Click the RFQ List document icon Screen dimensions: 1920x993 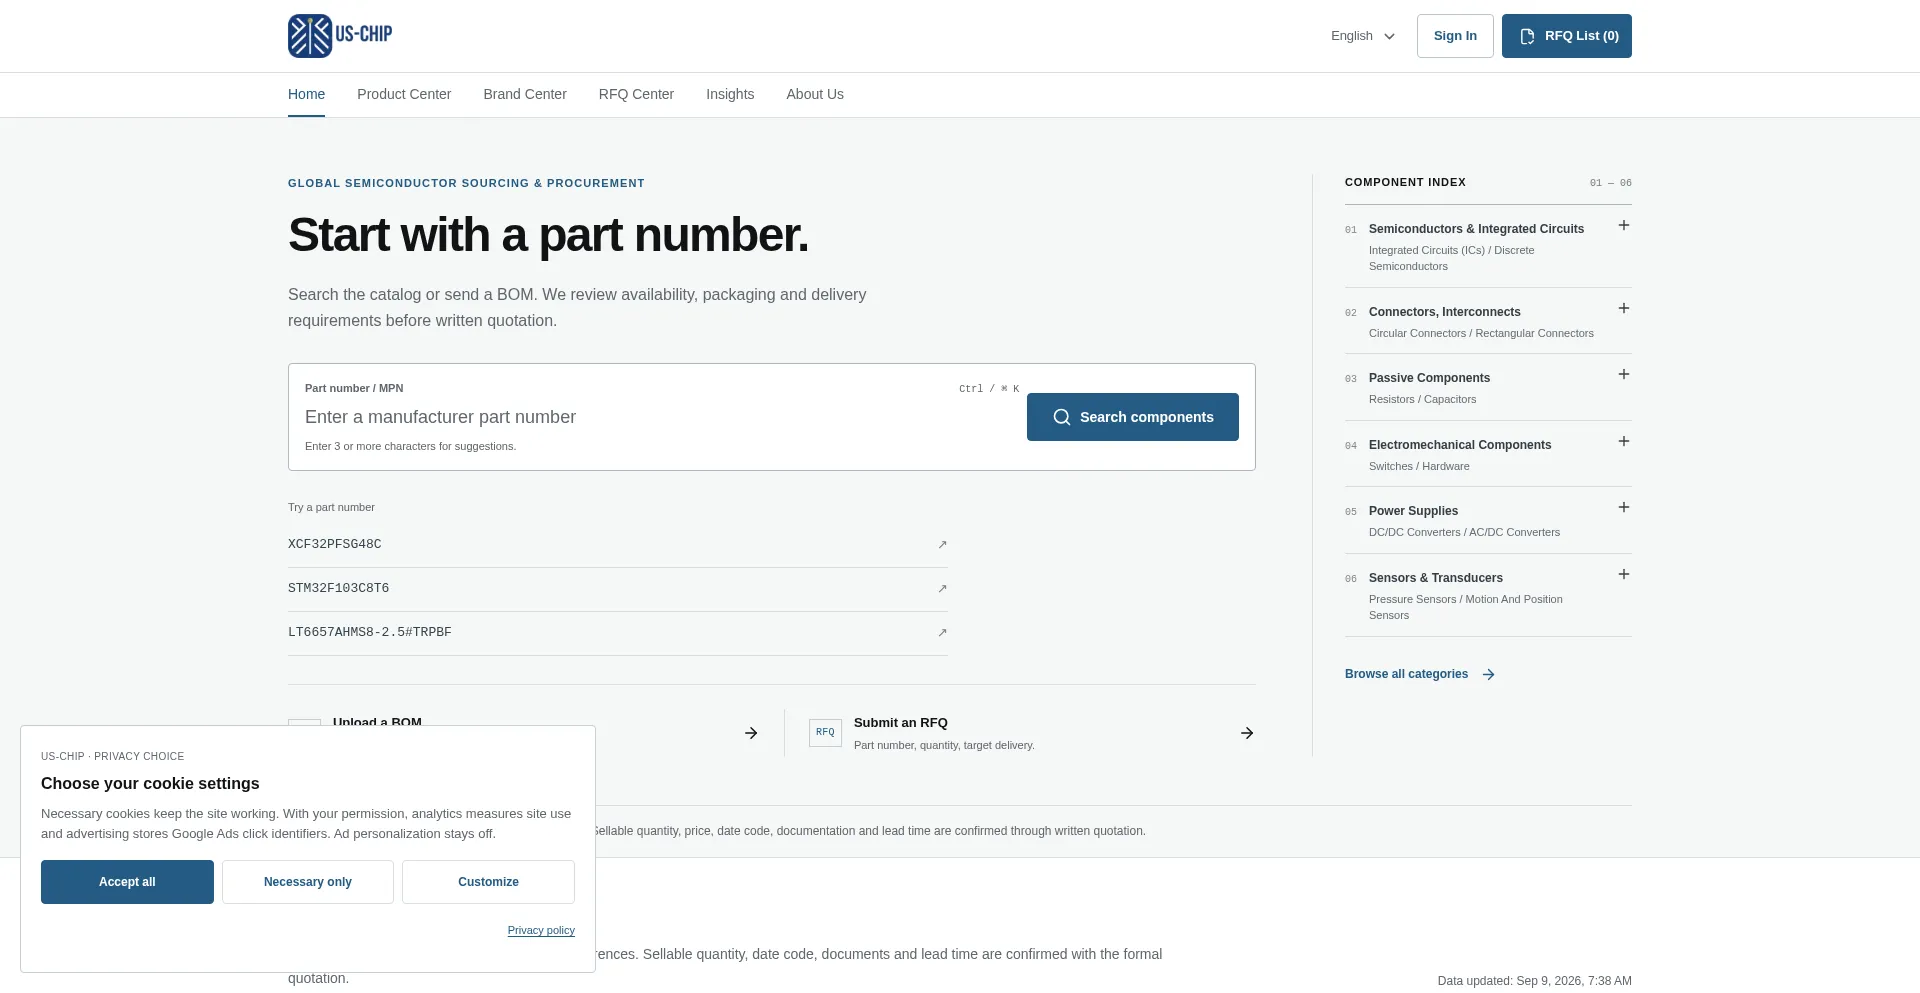[1527, 36]
